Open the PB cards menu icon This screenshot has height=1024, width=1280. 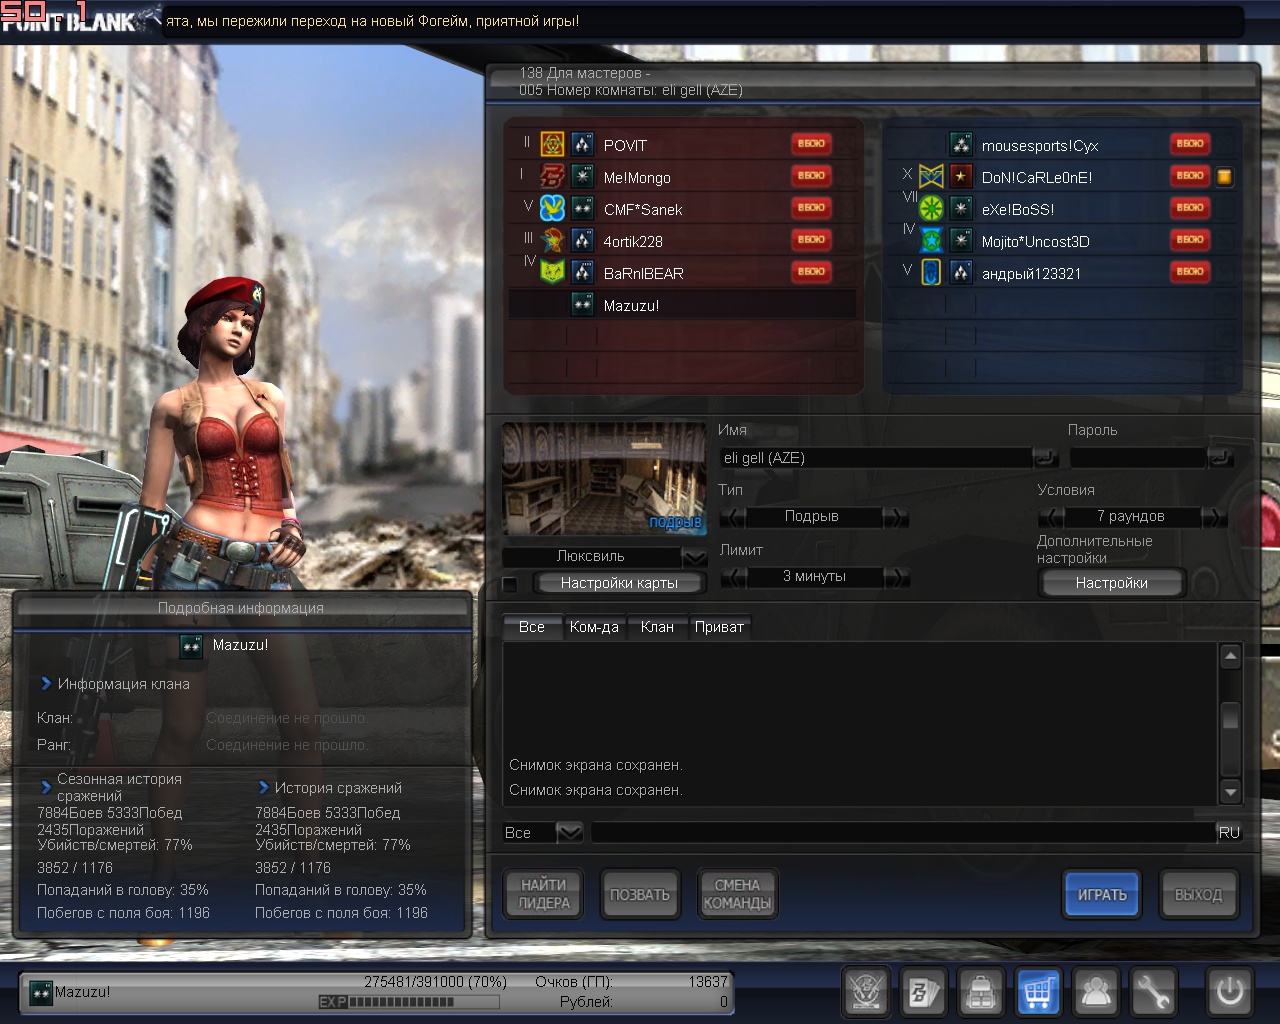click(923, 993)
